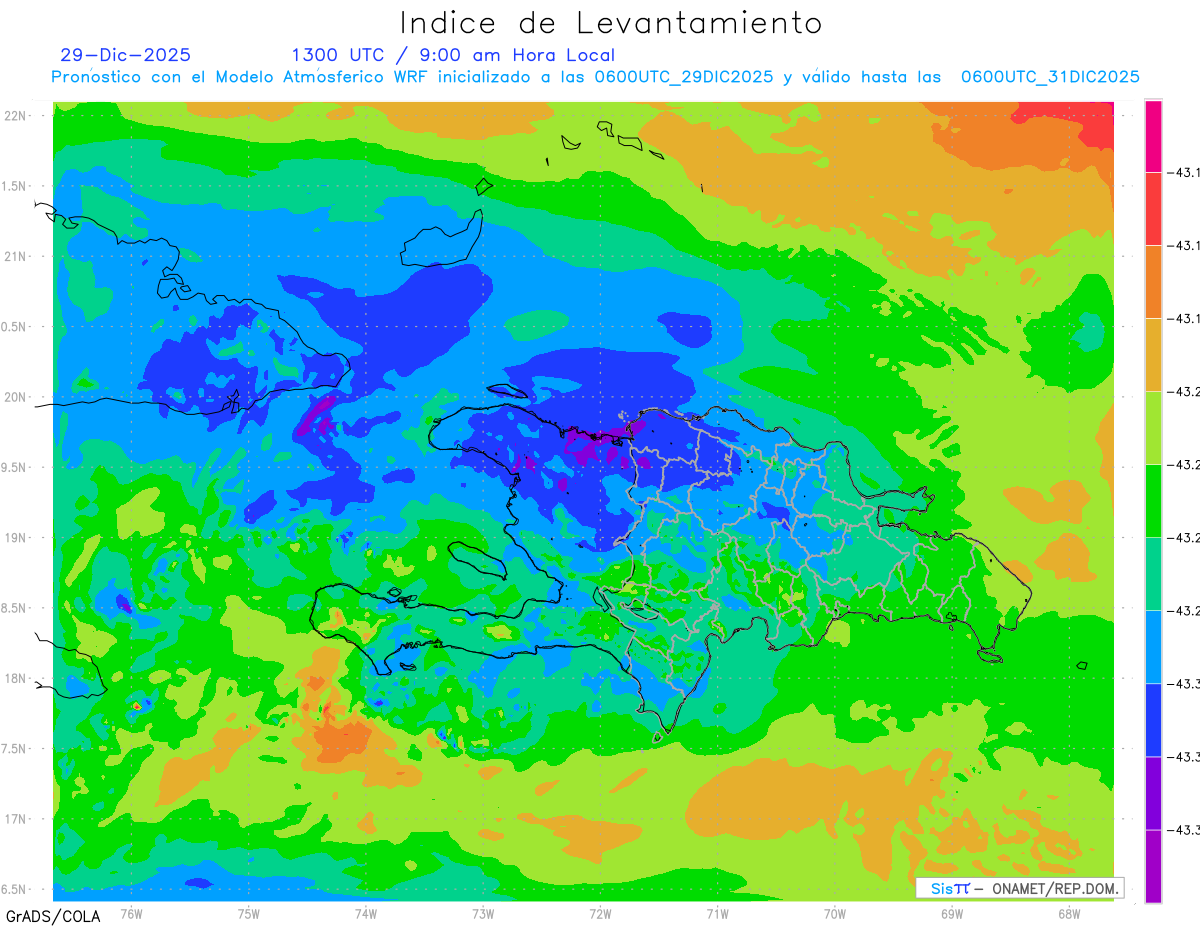The image size is (1200, 927).
Task: Click the "20N" latitude label
Action: [17, 397]
